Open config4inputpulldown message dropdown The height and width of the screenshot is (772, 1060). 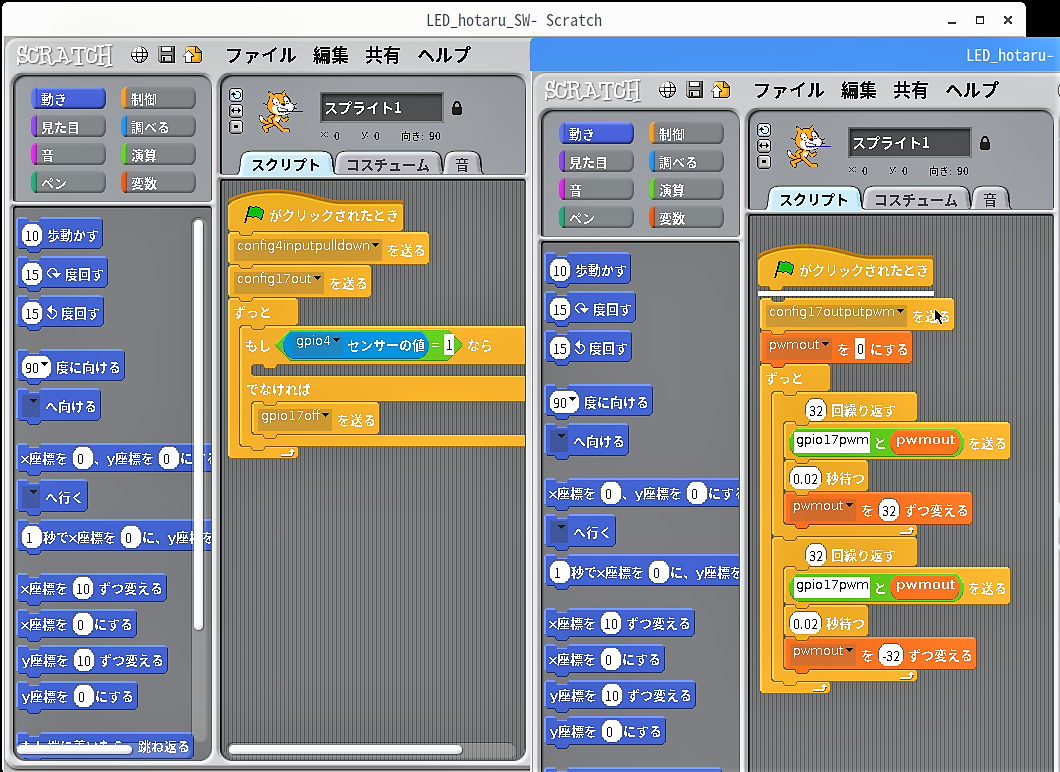click(375, 246)
